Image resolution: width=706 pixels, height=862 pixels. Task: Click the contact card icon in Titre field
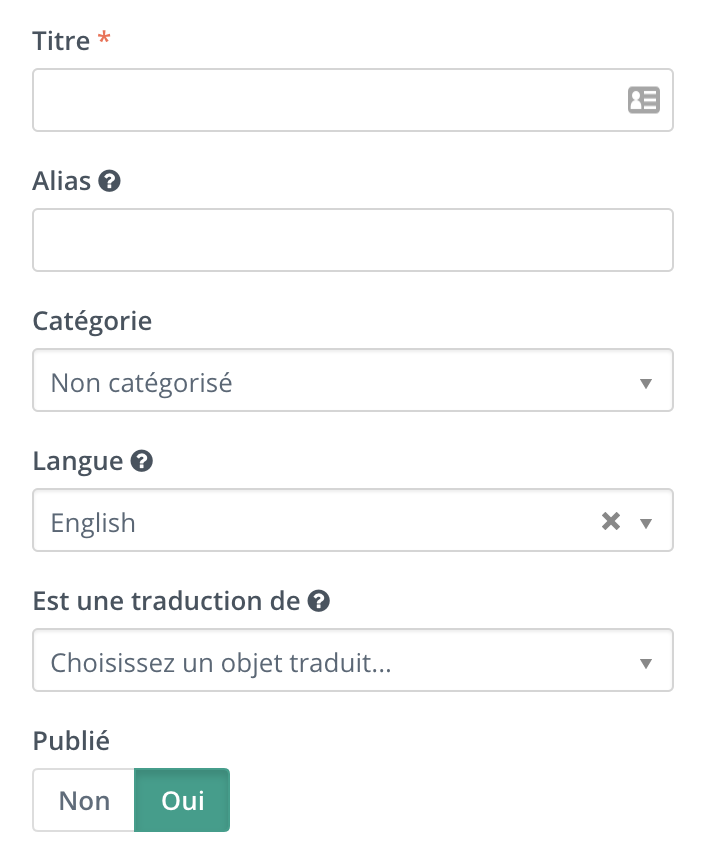[644, 100]
